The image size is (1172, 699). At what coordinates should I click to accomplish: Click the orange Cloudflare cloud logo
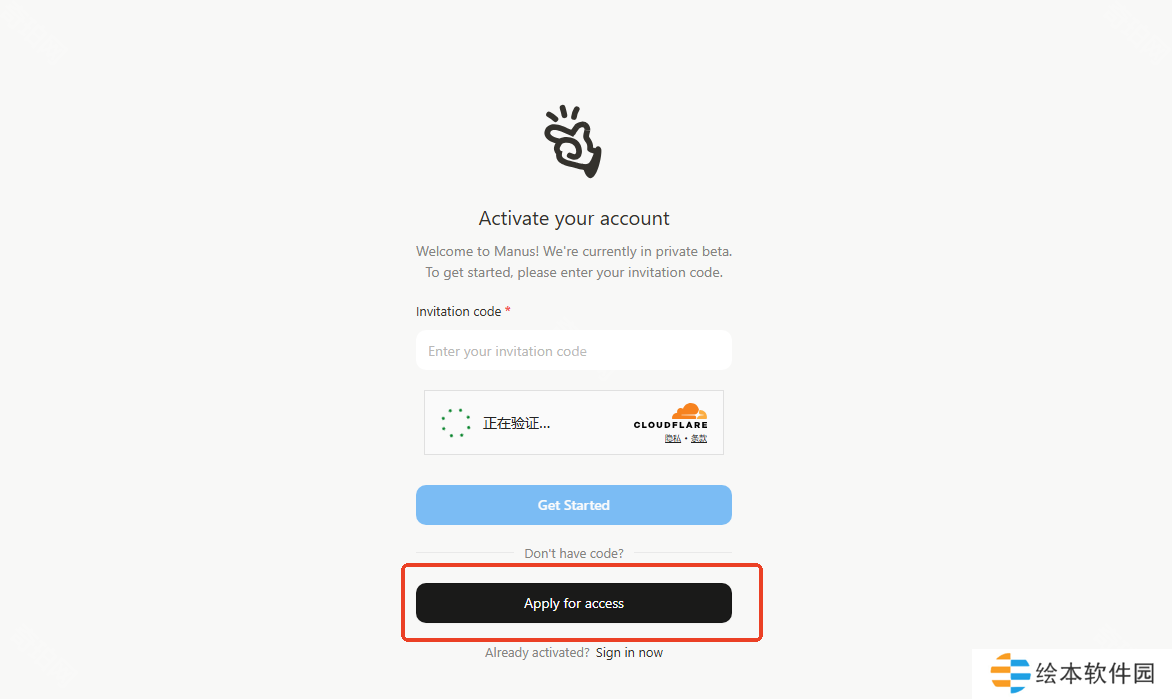[689, 411]
